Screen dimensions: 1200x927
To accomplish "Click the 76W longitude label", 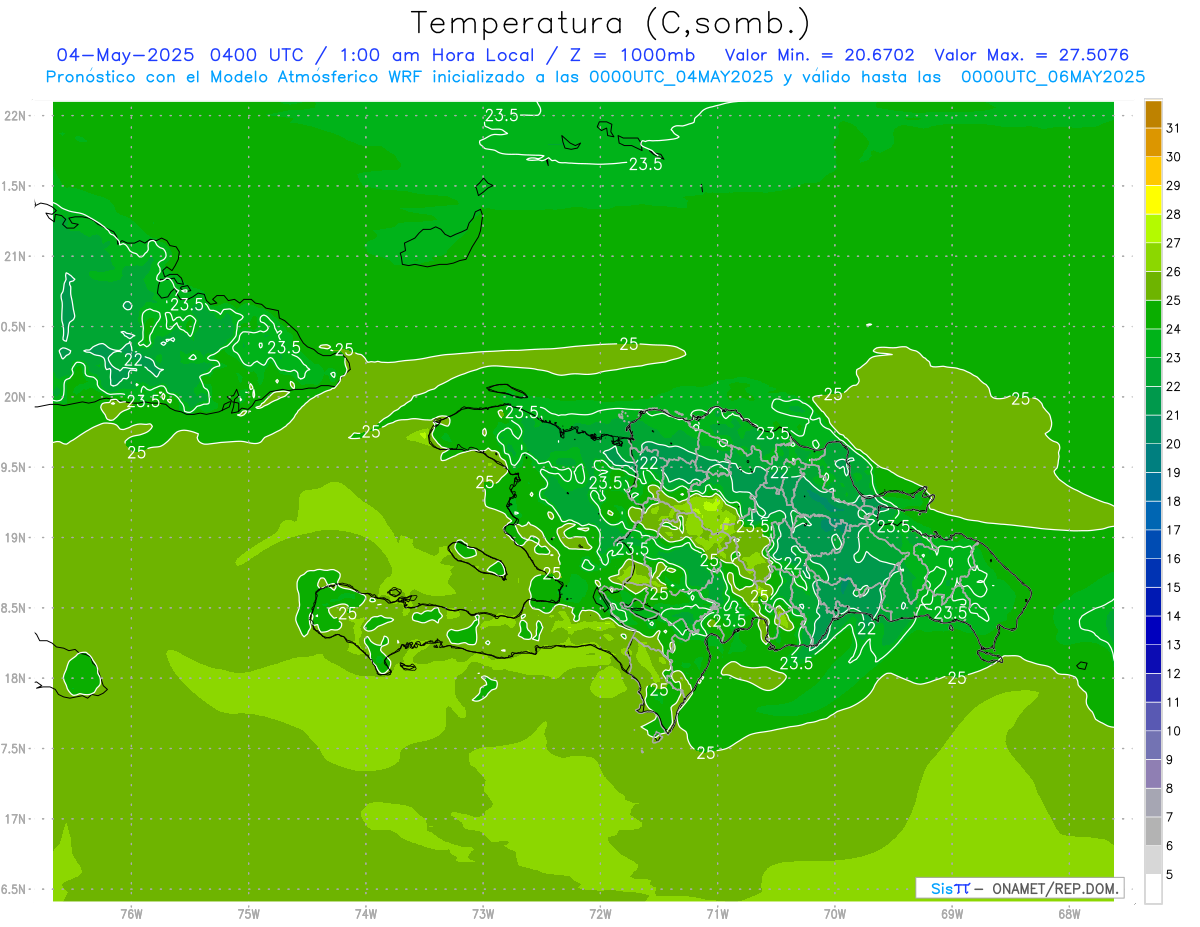I will pos(131,914).
